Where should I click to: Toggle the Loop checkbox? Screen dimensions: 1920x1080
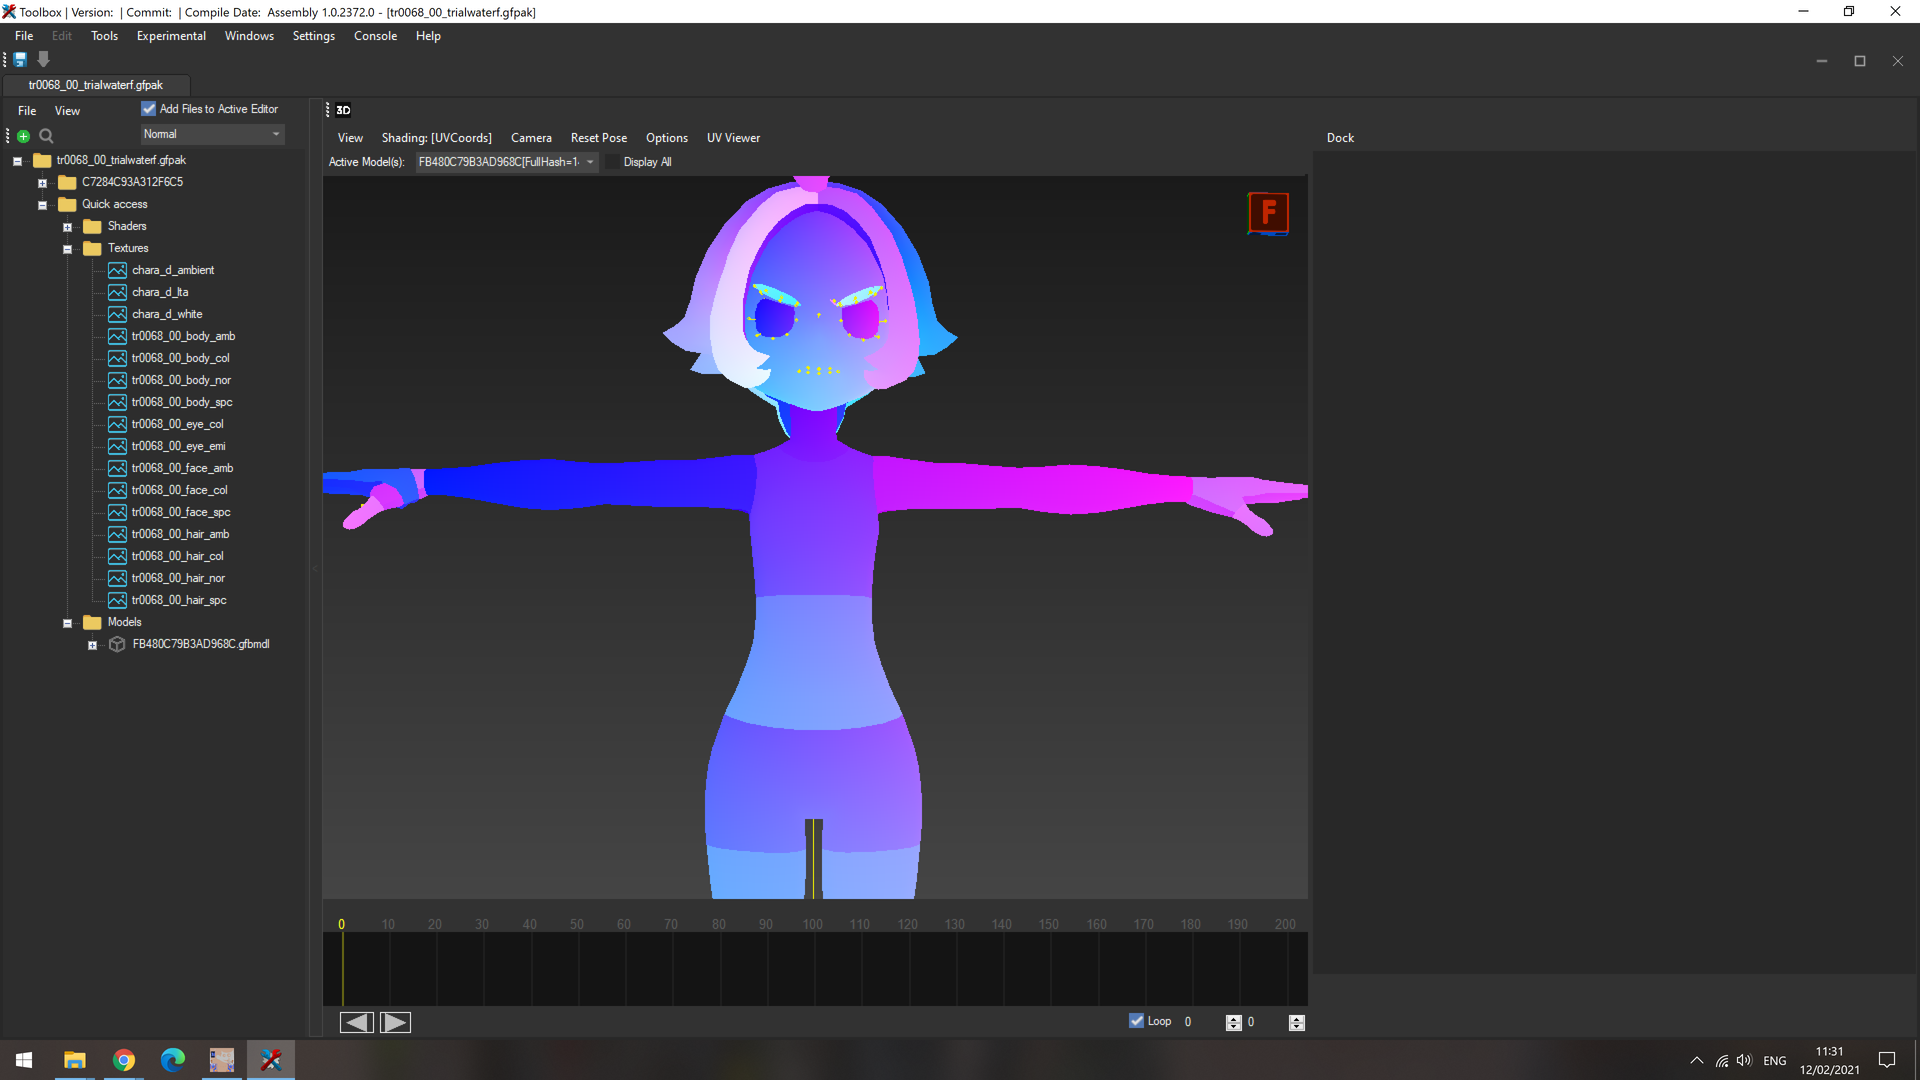[1136, 1021]
